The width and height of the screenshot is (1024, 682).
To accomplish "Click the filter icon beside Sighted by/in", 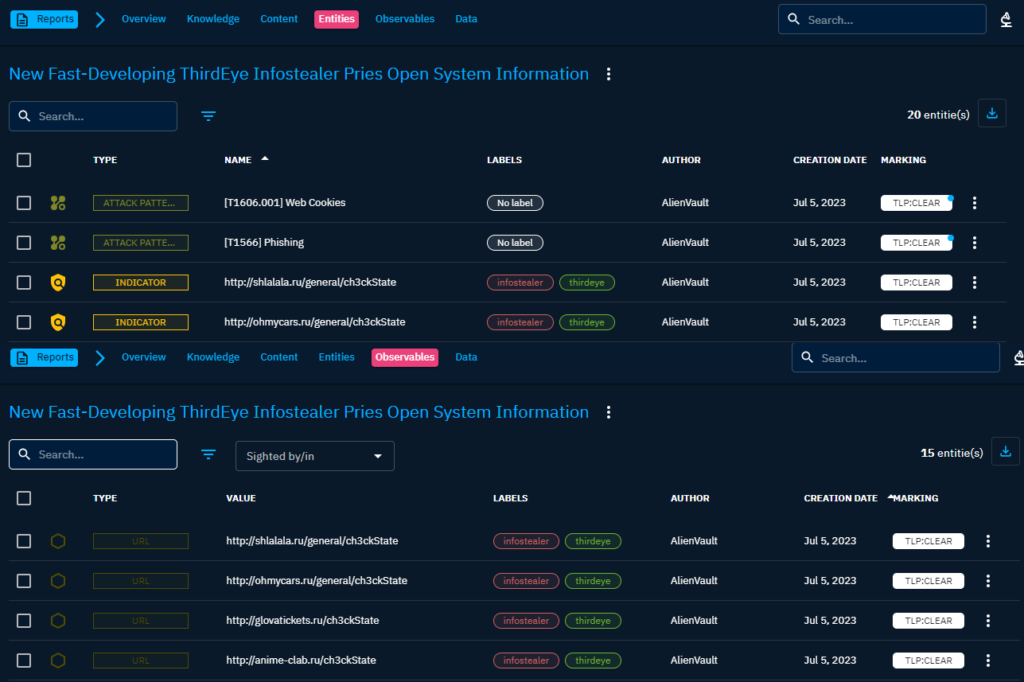I will click(x=208, y=455).
